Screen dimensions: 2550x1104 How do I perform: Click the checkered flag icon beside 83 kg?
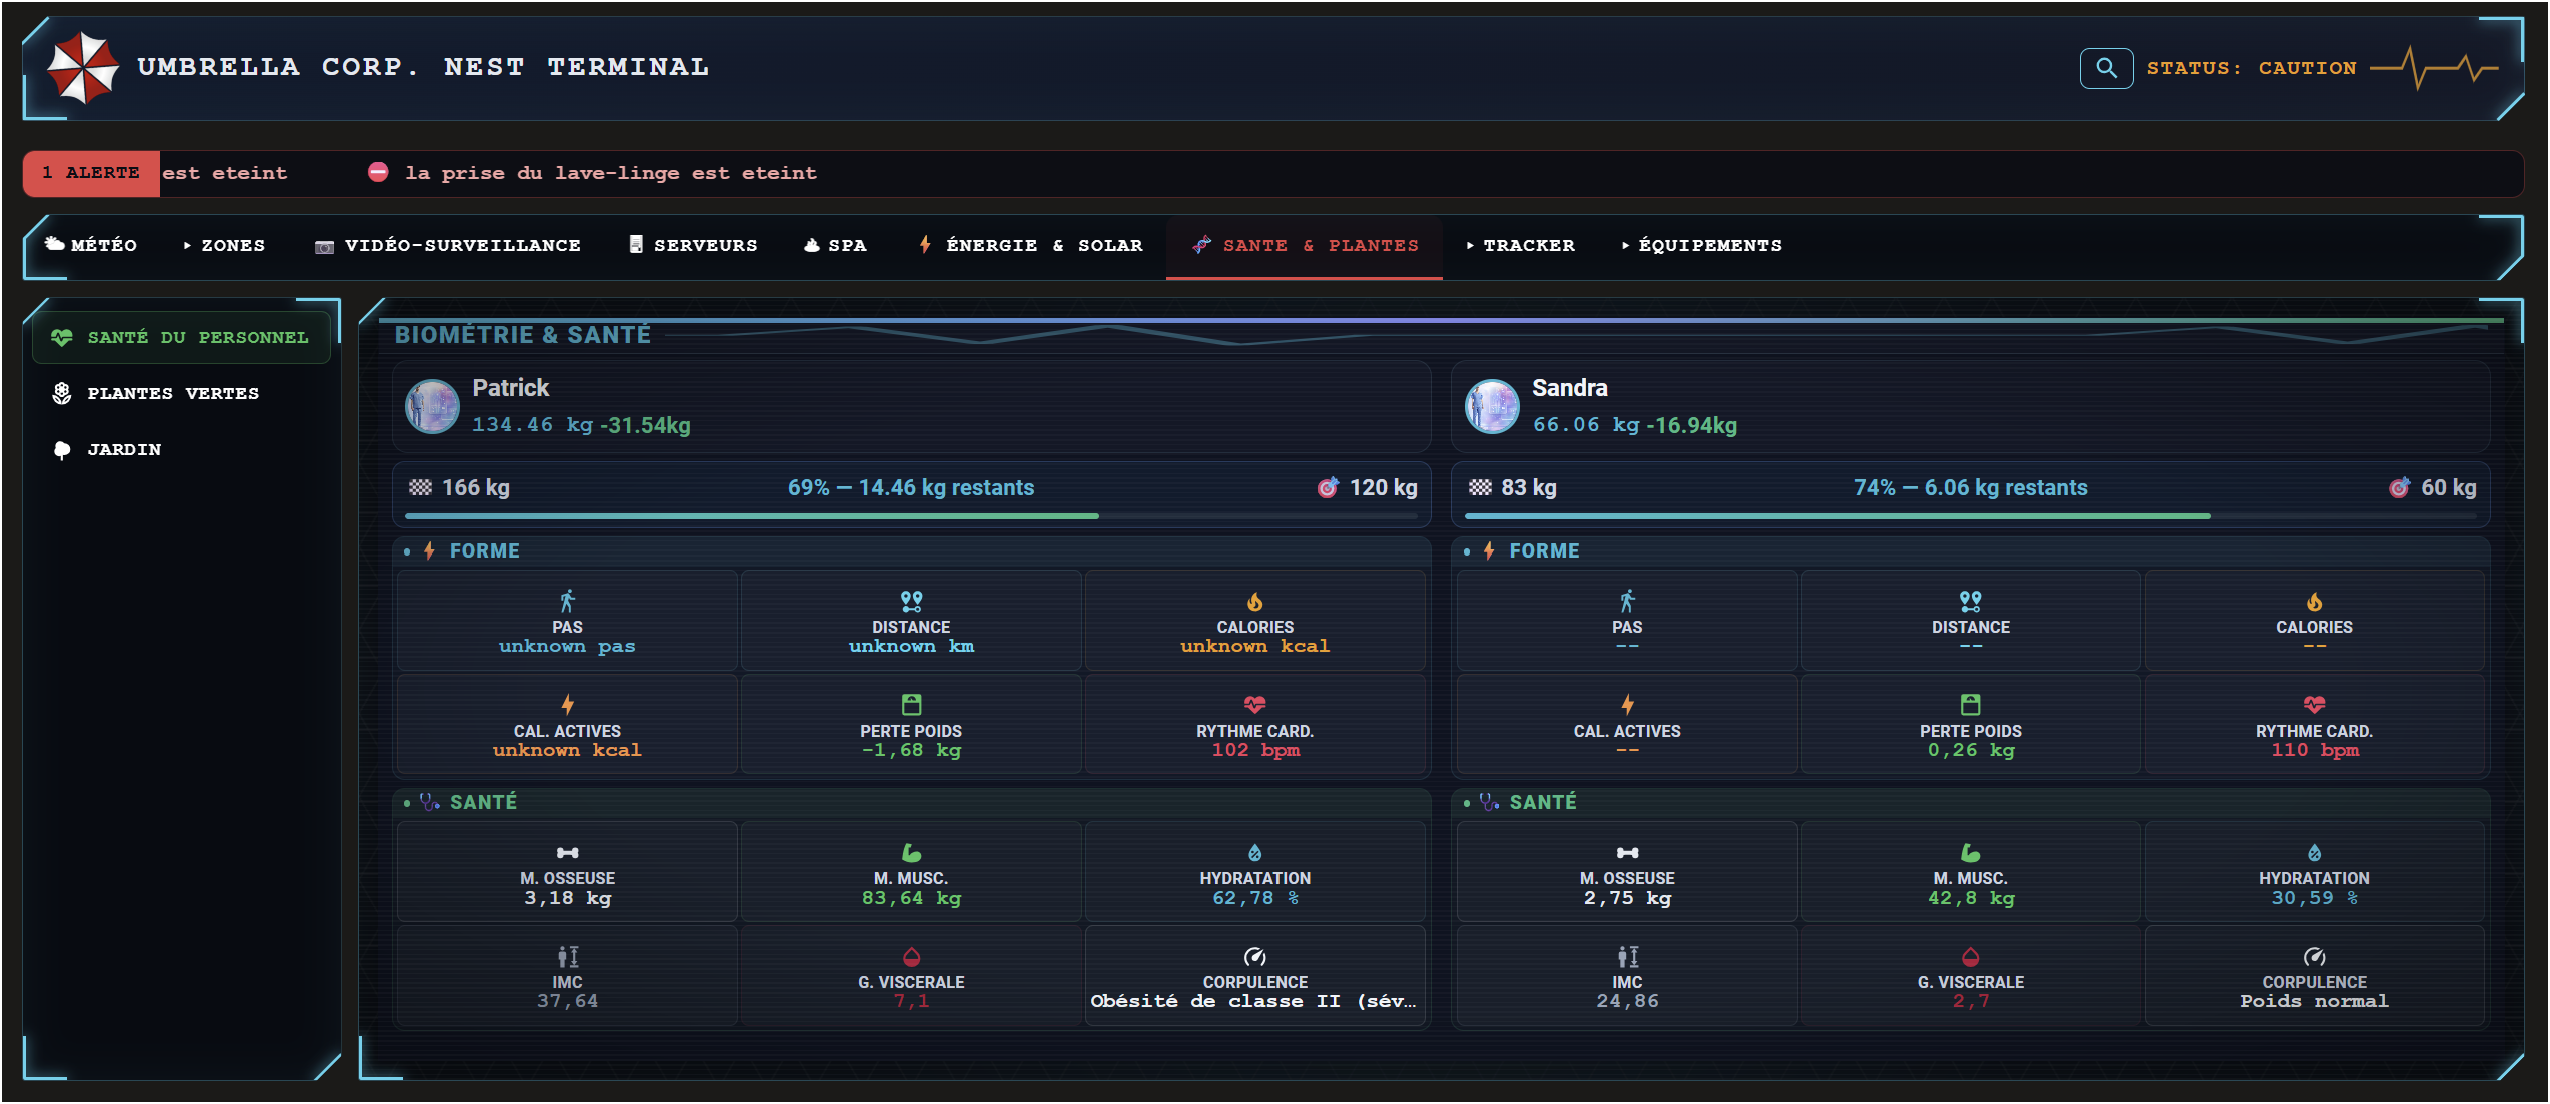1480,487
